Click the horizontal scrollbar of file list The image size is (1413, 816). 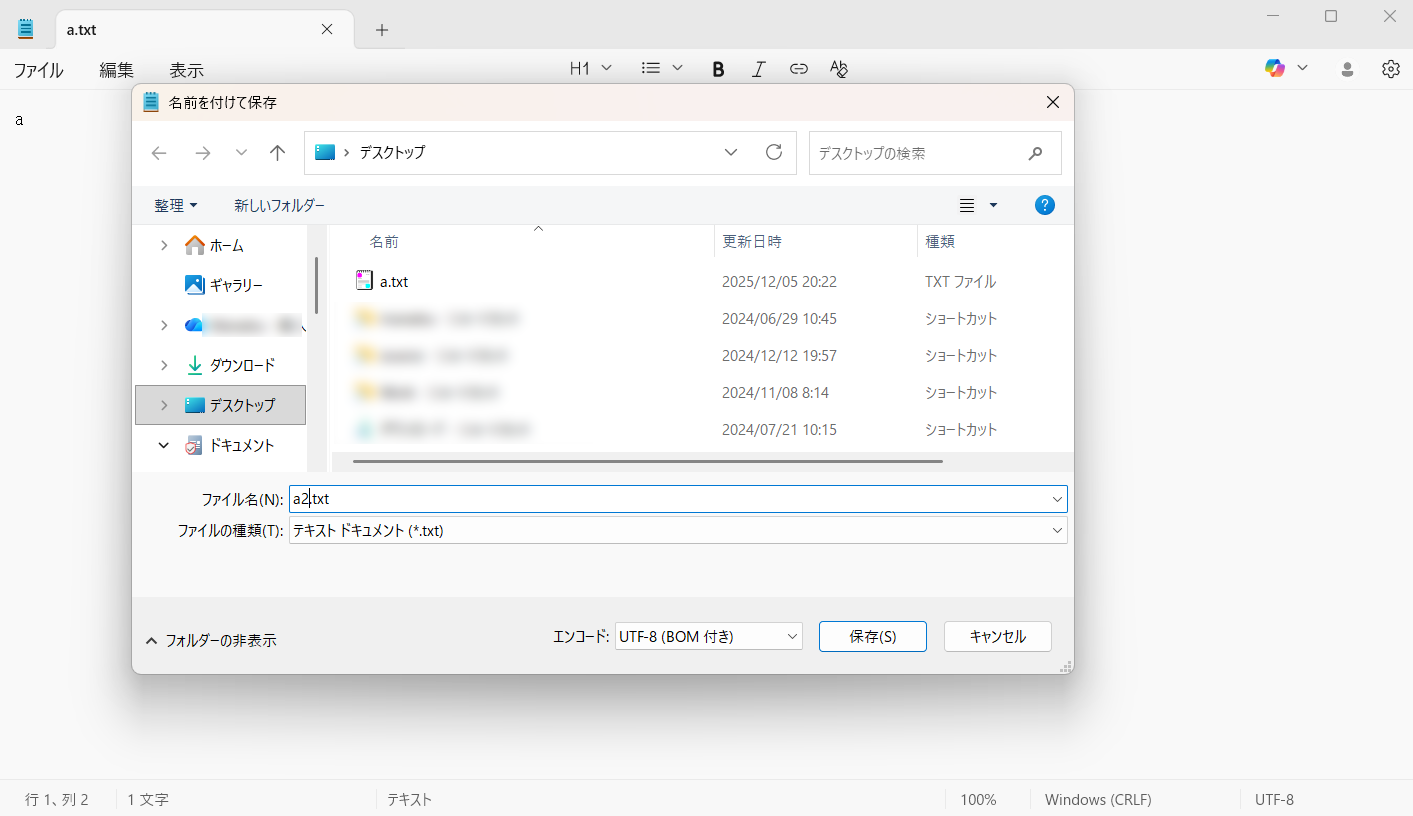pos(648,461)
